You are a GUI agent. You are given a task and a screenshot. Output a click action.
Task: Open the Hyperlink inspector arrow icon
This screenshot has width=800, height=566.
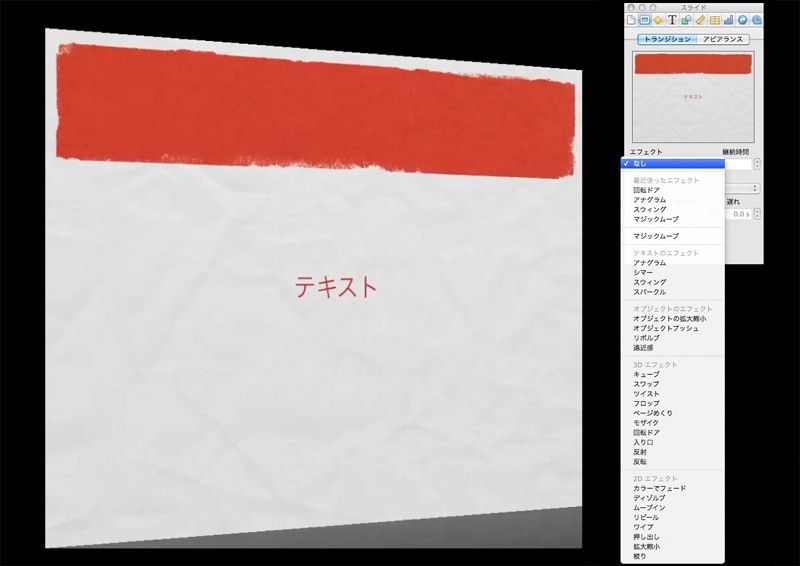(742, 19)
